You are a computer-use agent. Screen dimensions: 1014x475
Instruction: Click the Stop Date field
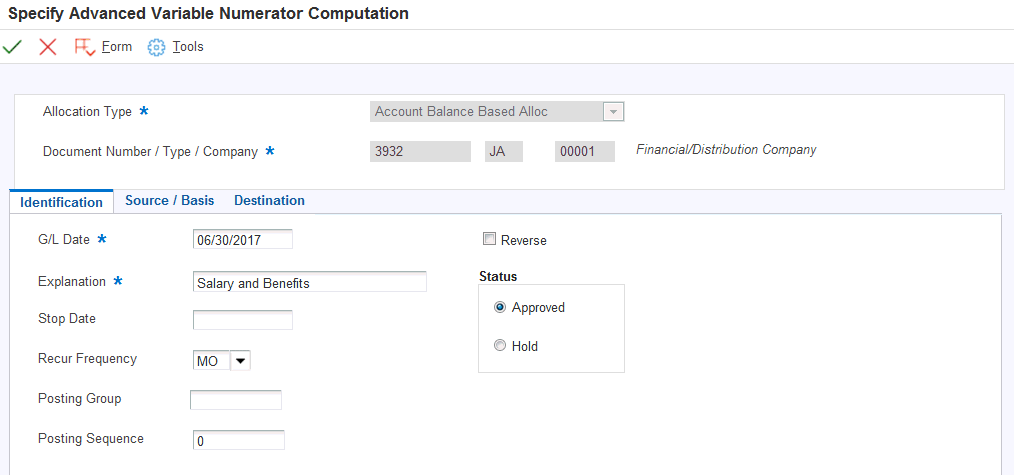(242, 320)
